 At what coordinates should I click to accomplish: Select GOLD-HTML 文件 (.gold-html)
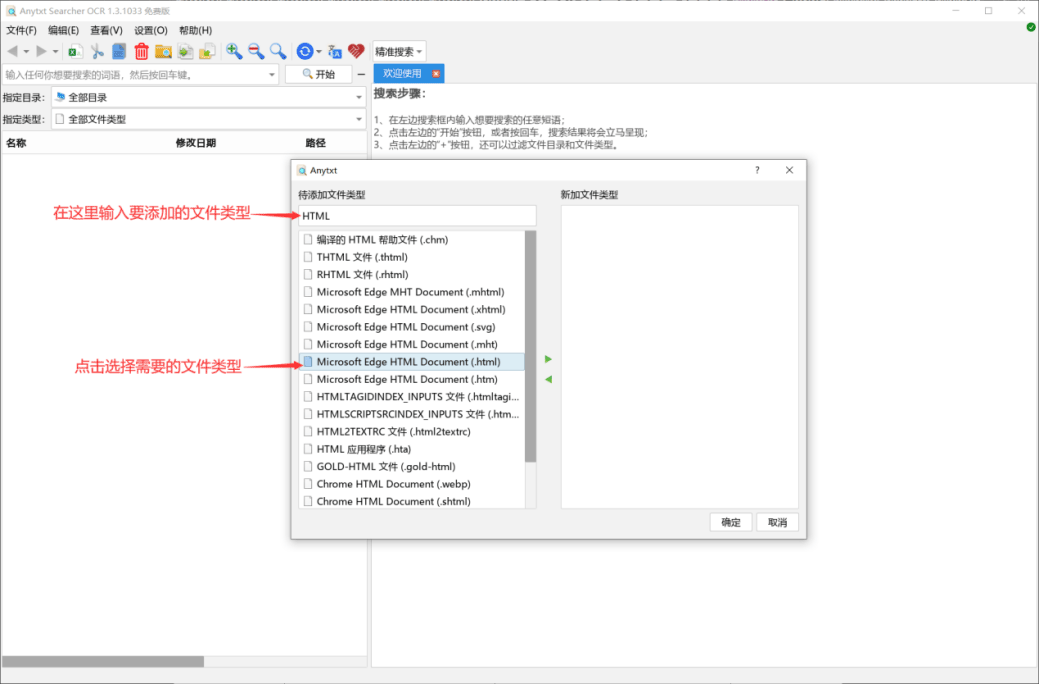pyautogui.click(x=411, y=467)
